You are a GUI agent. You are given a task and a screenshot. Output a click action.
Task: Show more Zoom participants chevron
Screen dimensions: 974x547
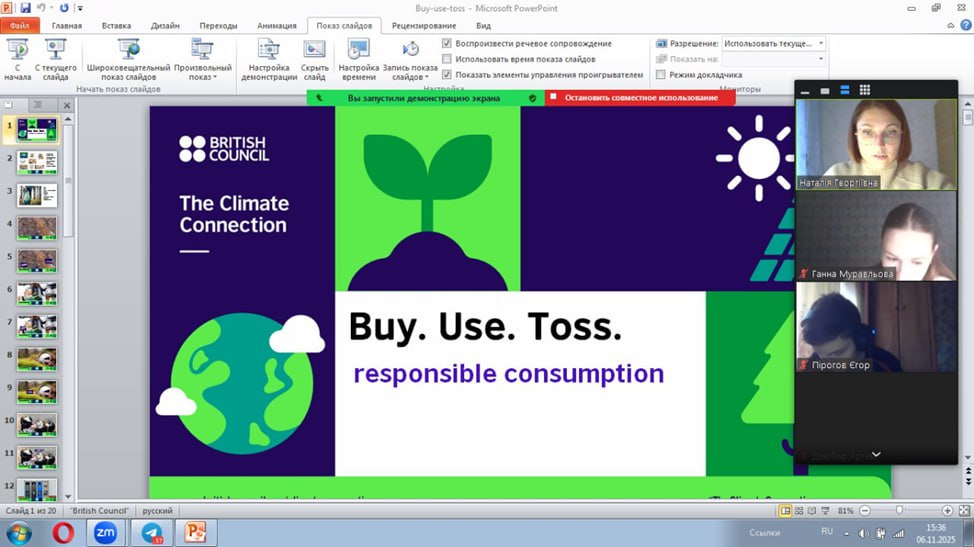pyautogui.click(x=876, y=454)
